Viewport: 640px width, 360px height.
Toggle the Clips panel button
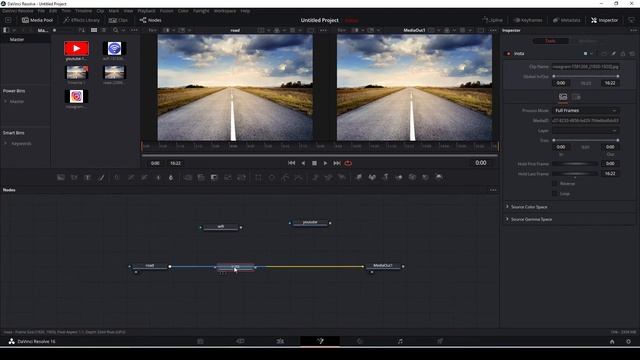118,20
